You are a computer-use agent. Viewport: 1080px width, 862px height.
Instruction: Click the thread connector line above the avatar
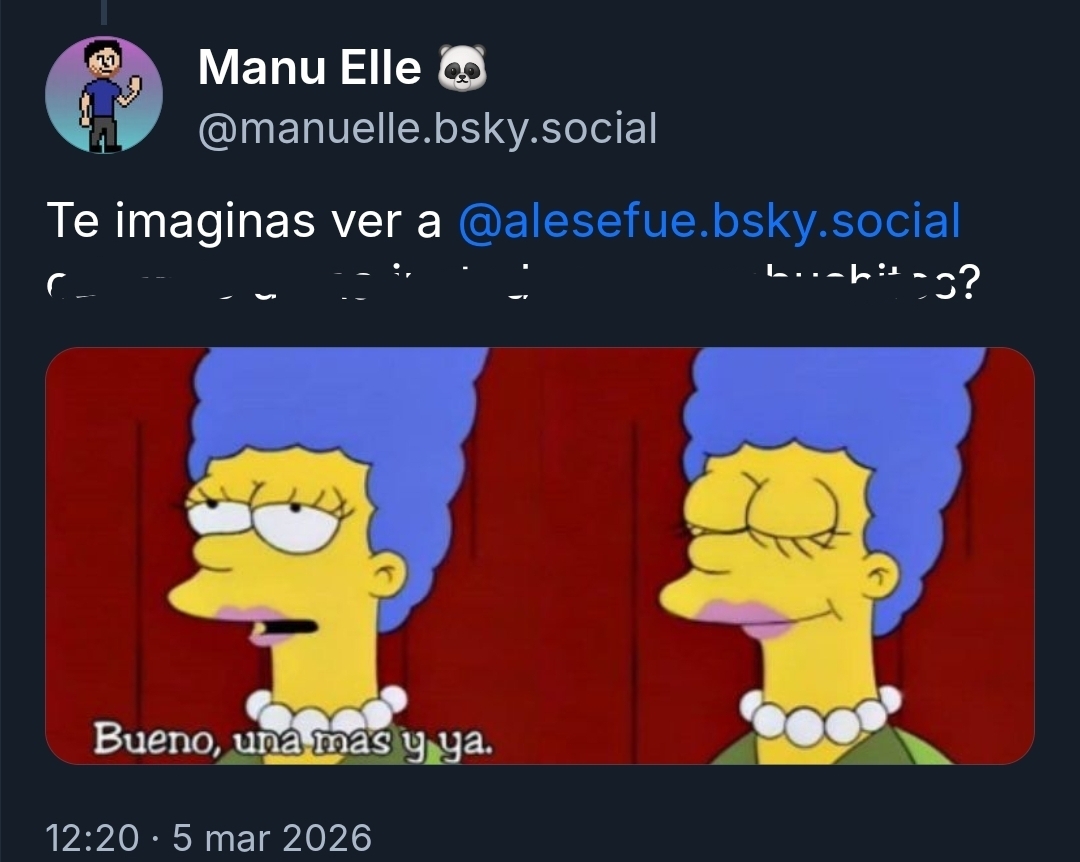tap(104, 12)
